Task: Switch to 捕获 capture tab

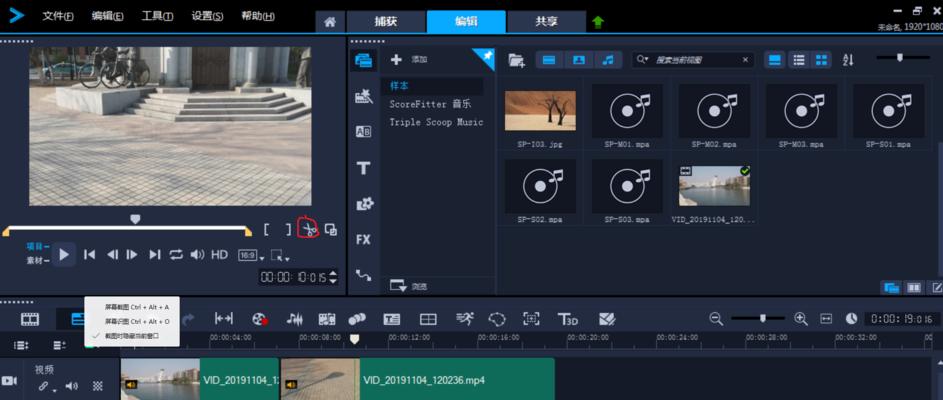Action: click(385, 22)
